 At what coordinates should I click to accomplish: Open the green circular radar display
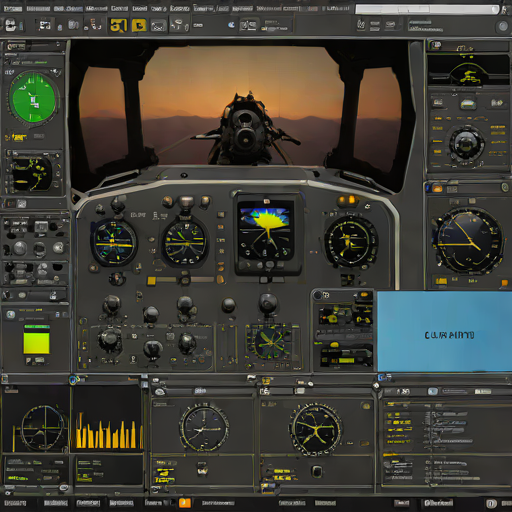click(x=34, y=98)
